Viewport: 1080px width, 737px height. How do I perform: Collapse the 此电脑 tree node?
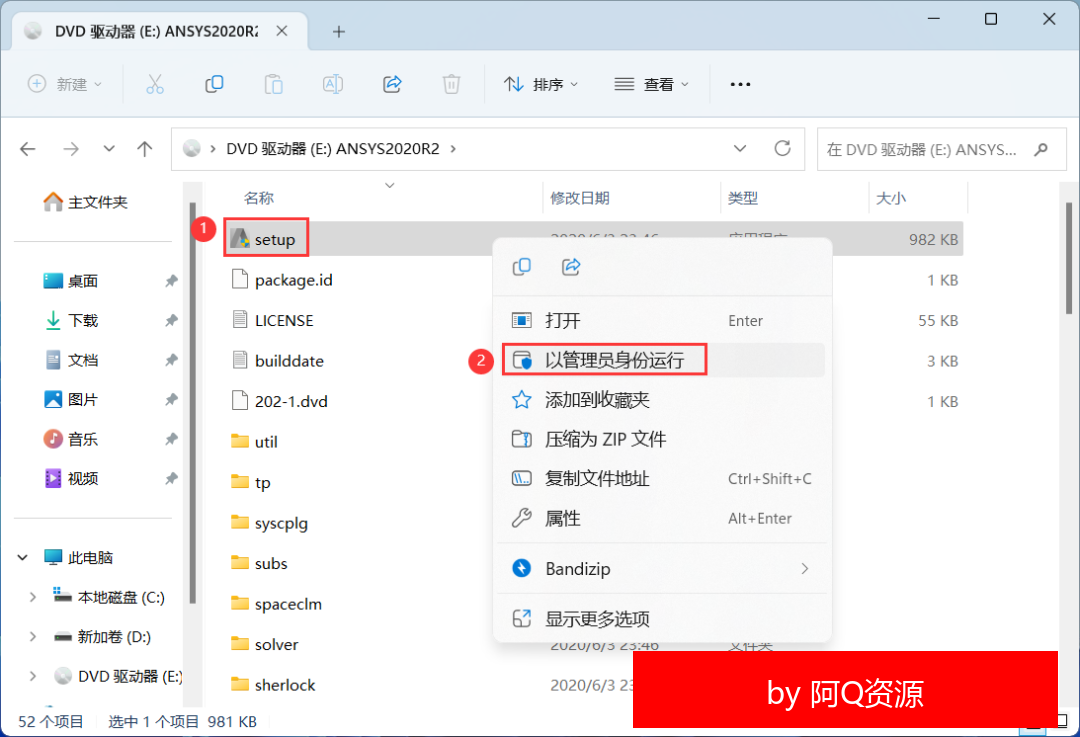click(x=23, y=557)
